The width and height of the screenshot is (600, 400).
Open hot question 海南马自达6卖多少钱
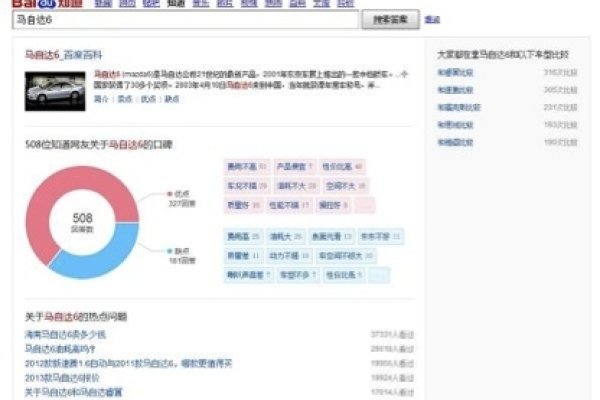65,335
